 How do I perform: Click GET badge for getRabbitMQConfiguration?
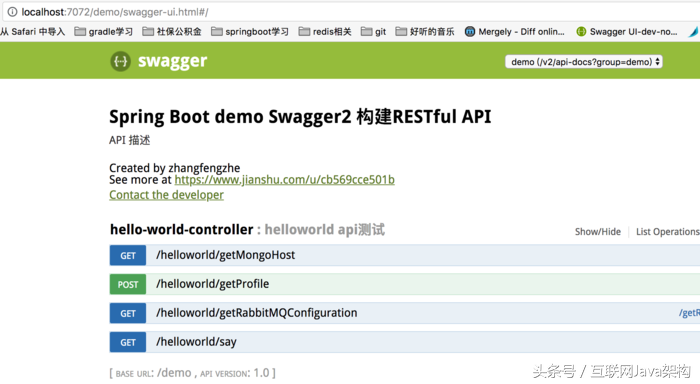pos(128,313)
